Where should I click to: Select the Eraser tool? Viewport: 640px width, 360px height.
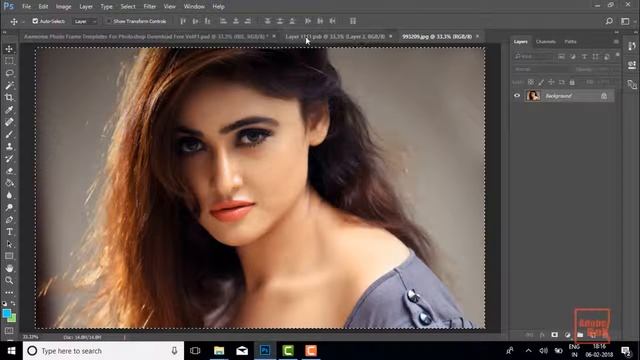pyautogui.click(x=9, y=171)
